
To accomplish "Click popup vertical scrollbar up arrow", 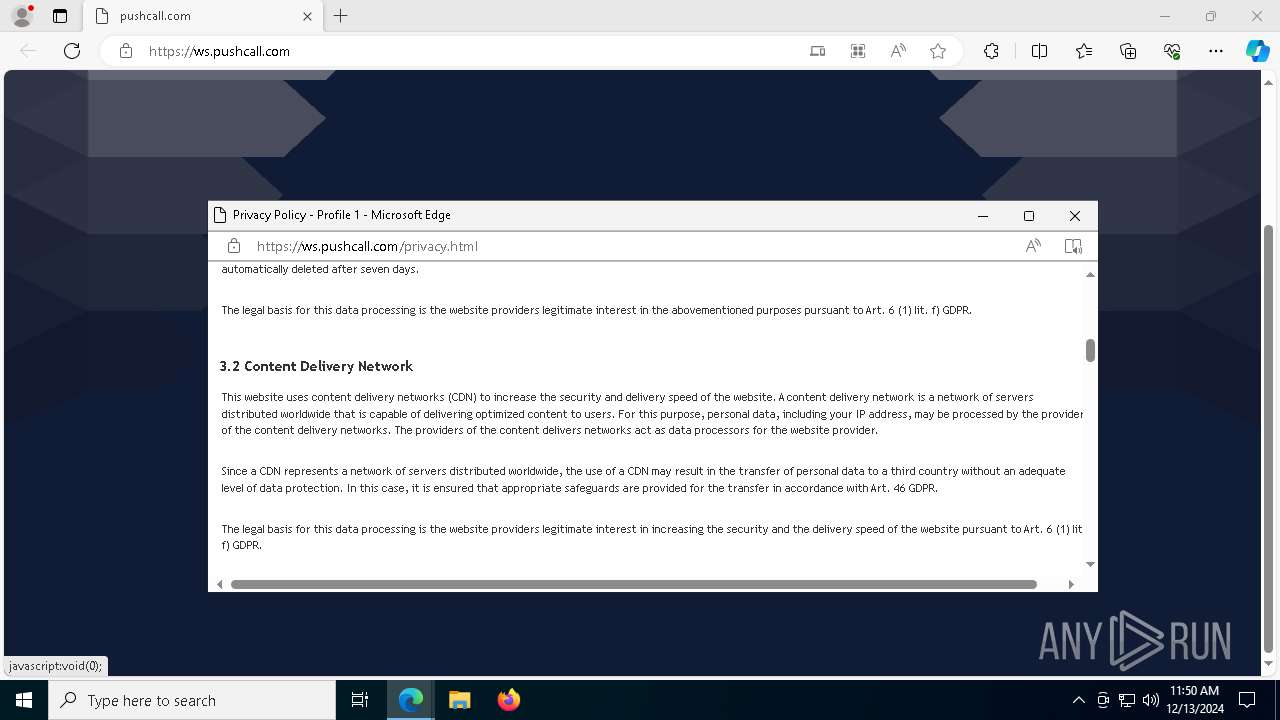I will (1090, 274).
